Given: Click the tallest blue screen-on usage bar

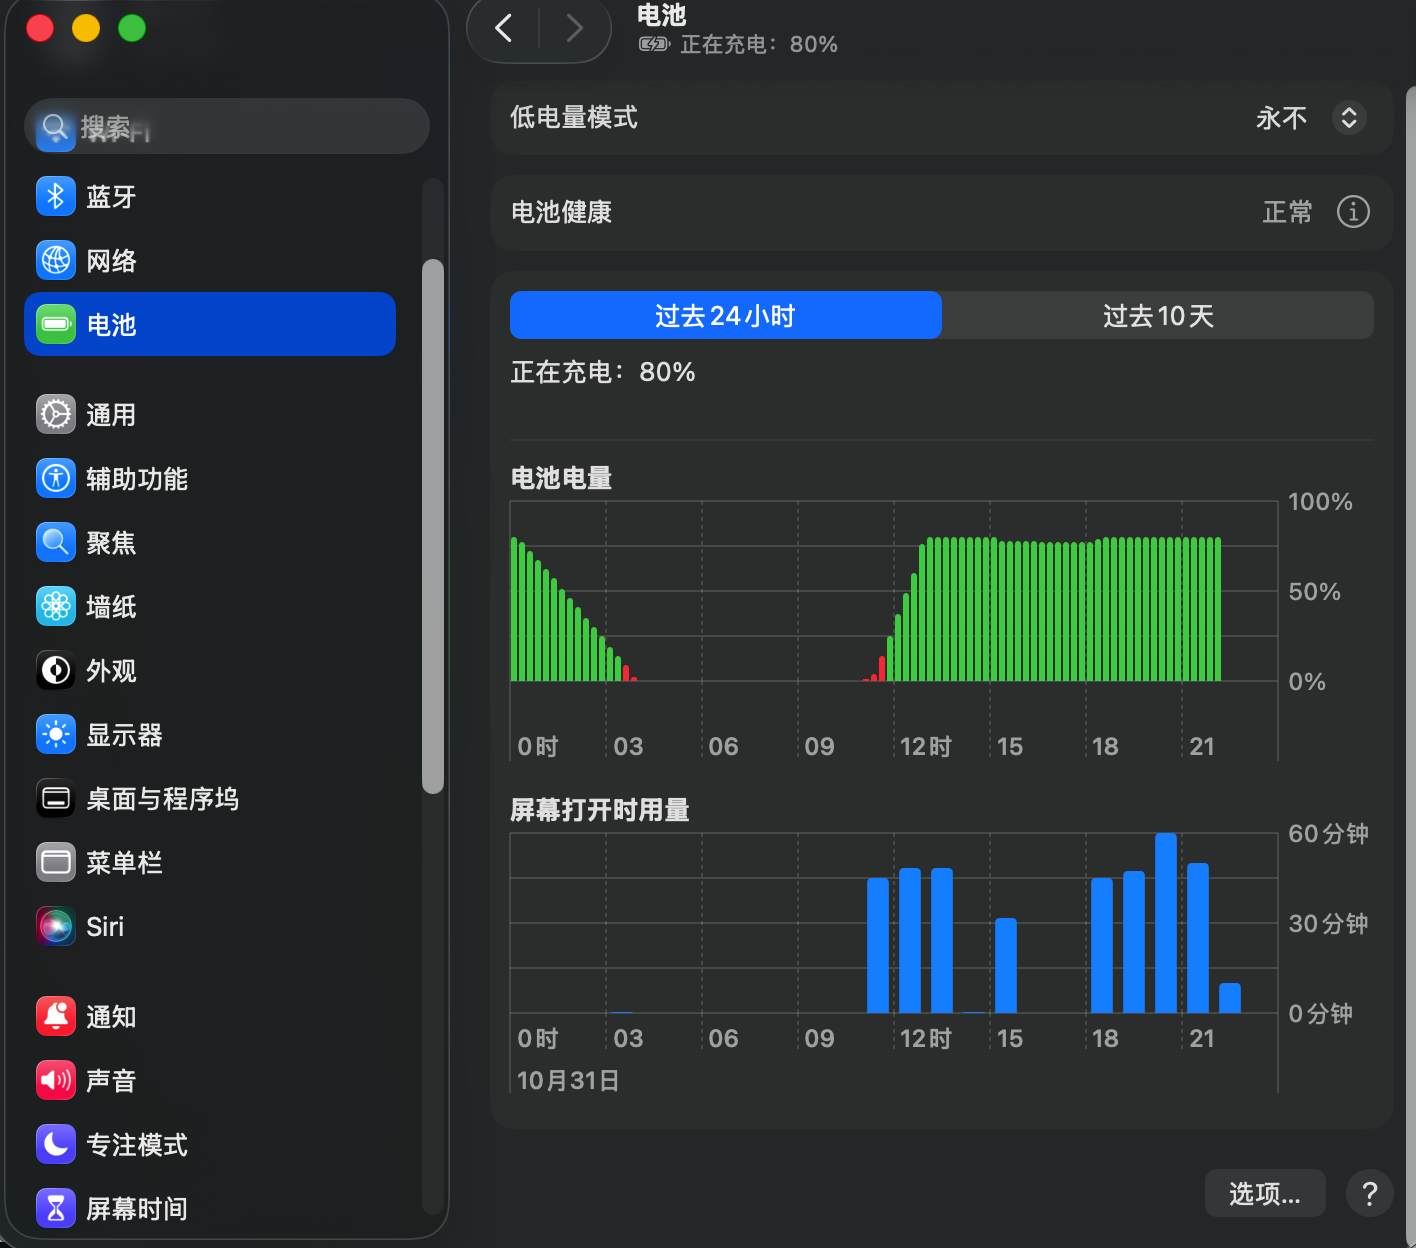Looking at the screenshot, I should tap(1165, 922).
